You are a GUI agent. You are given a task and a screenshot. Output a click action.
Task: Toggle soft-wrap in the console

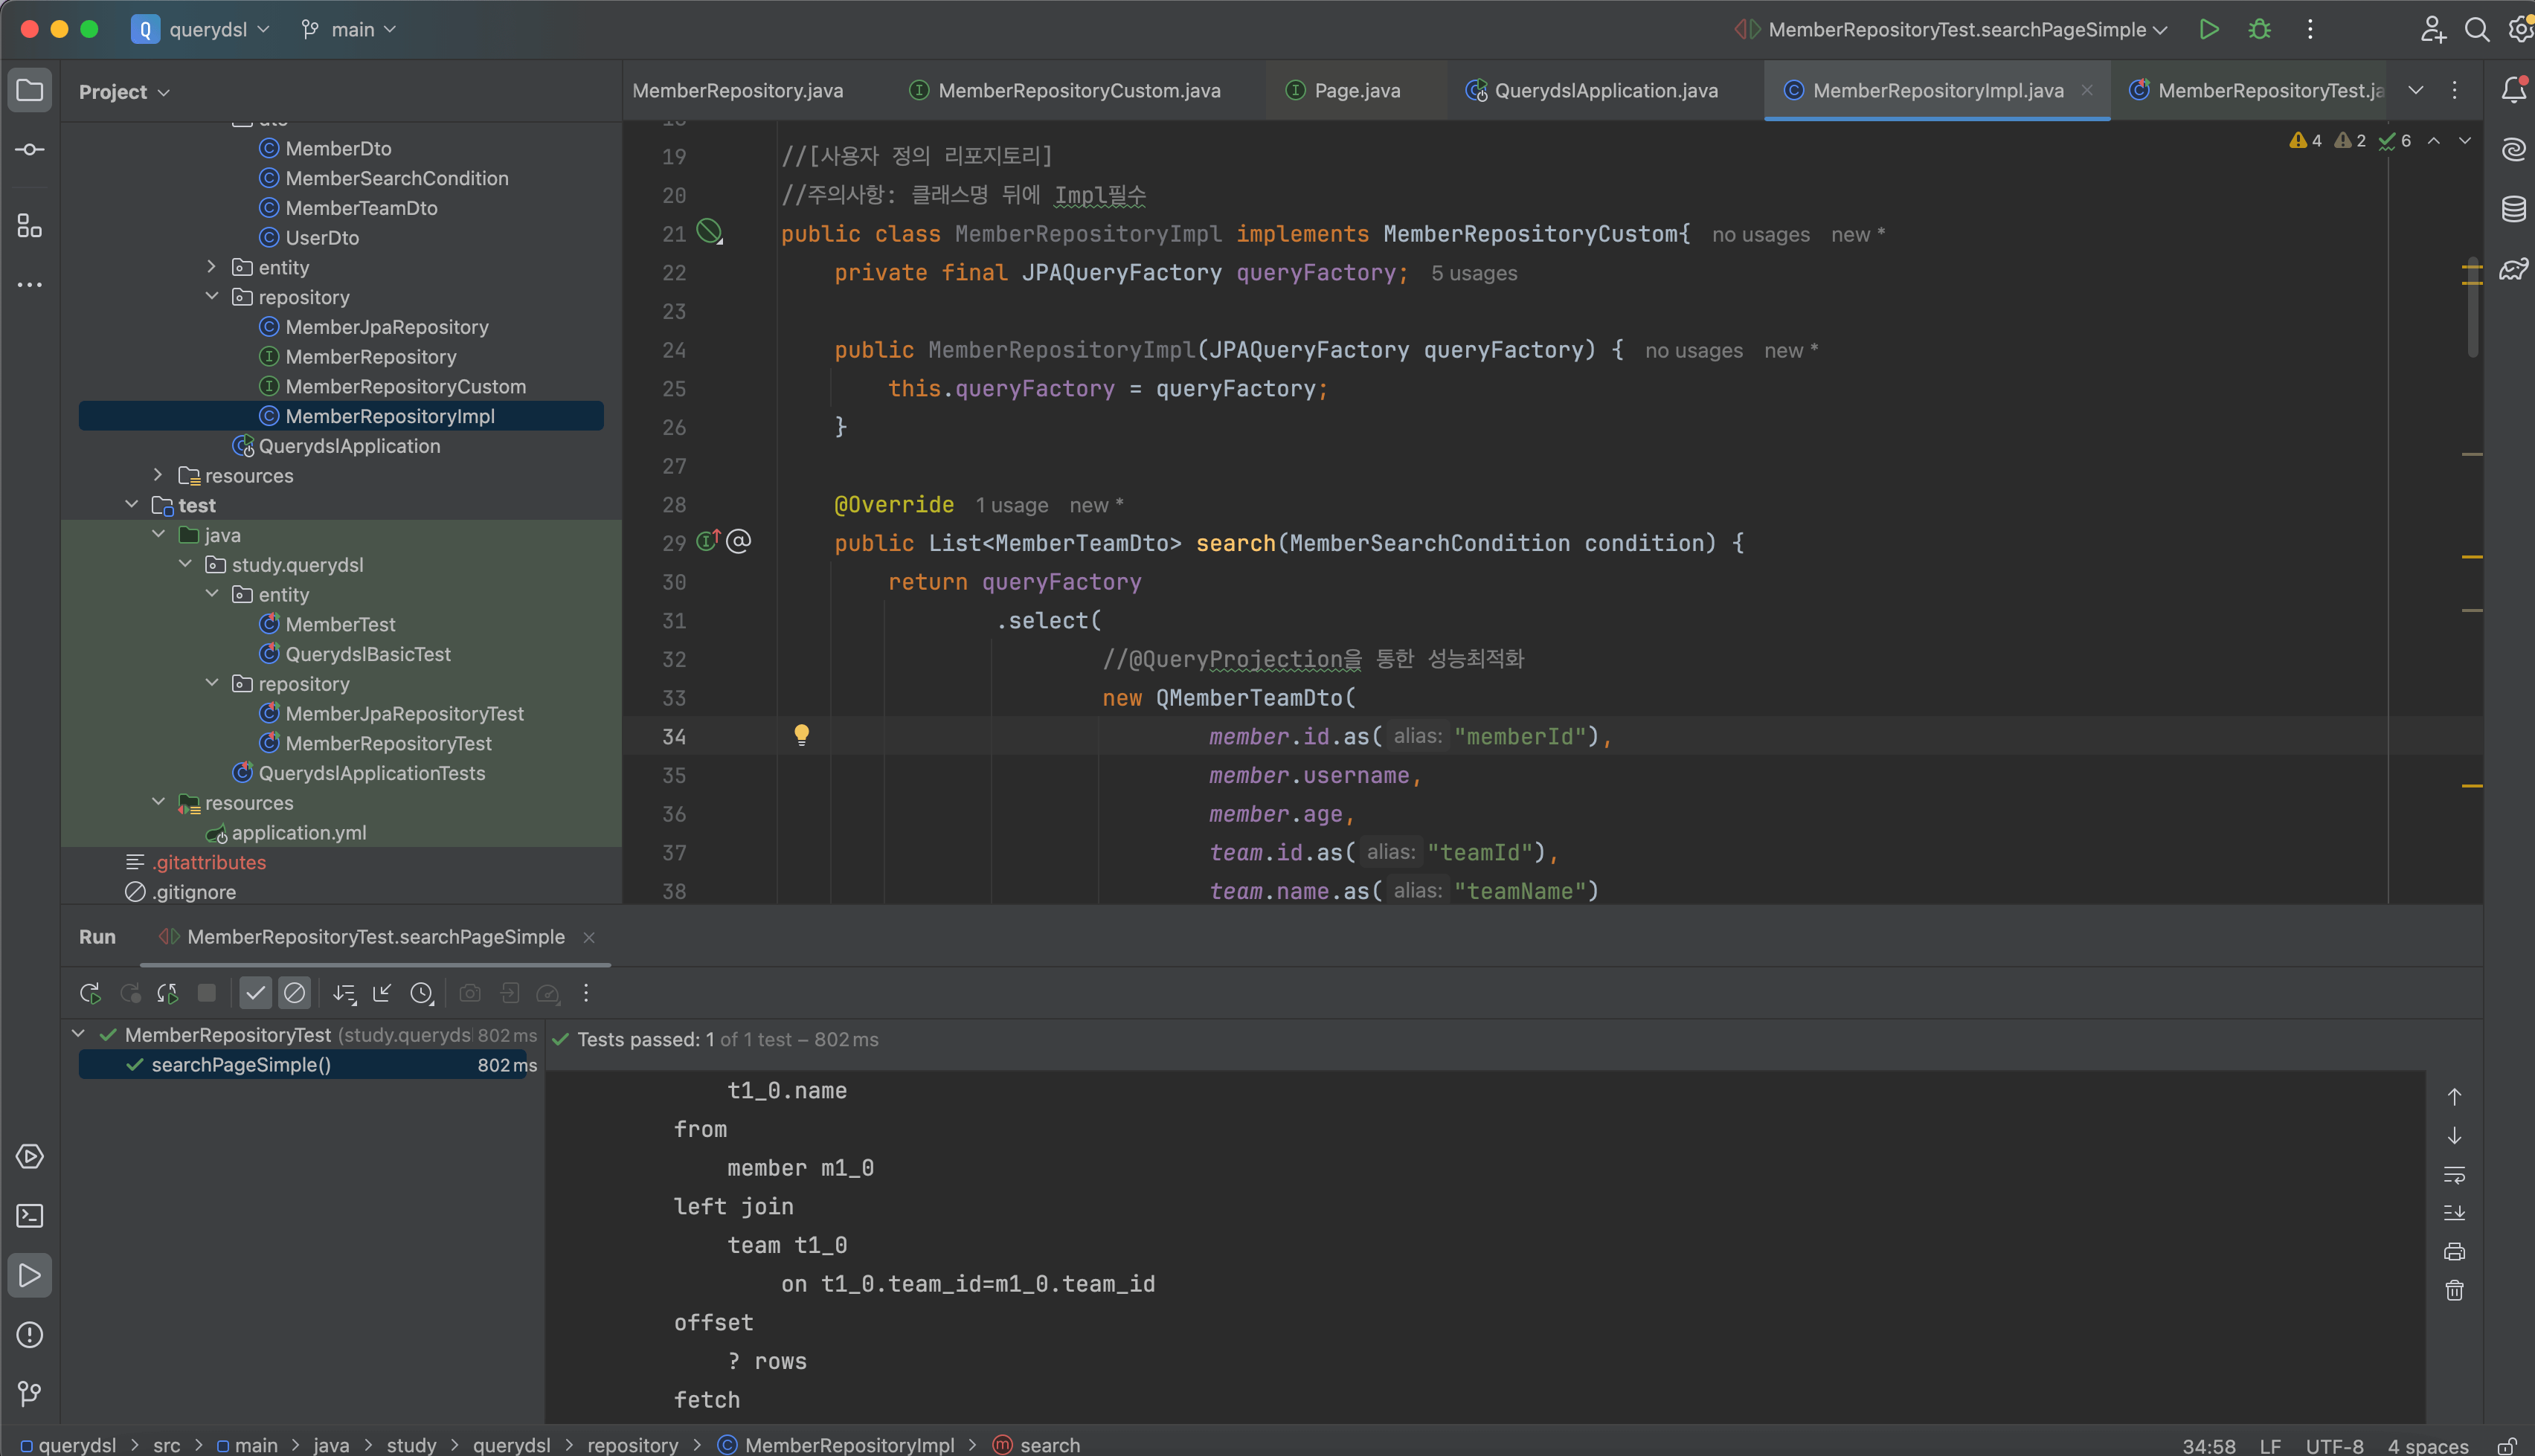2454,1175
